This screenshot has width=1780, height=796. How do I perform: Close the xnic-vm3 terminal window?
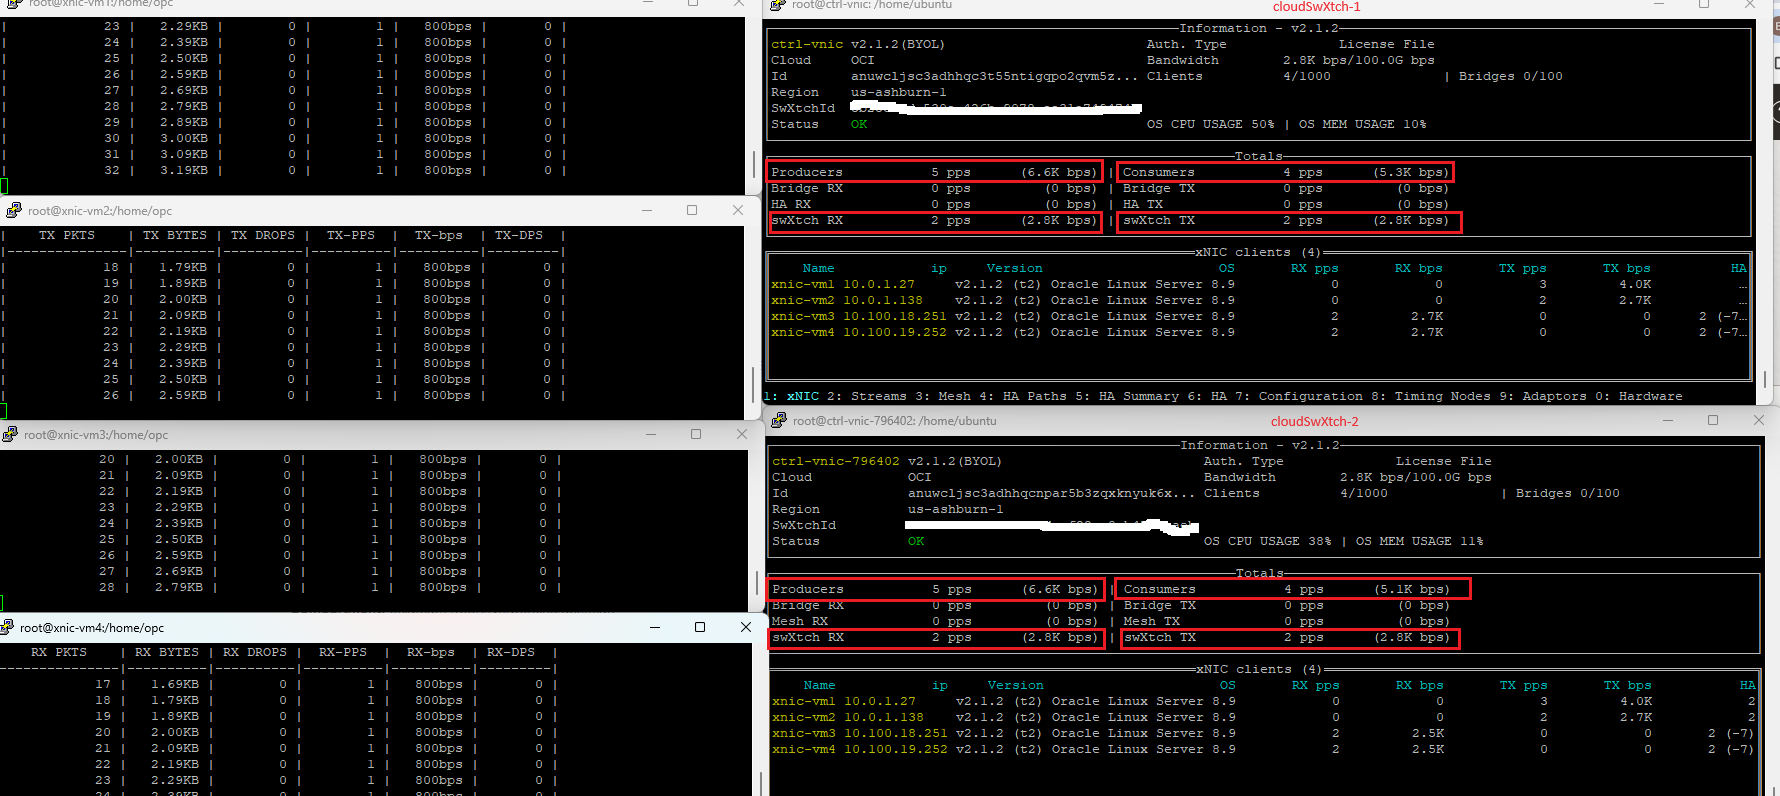[742, 434]
